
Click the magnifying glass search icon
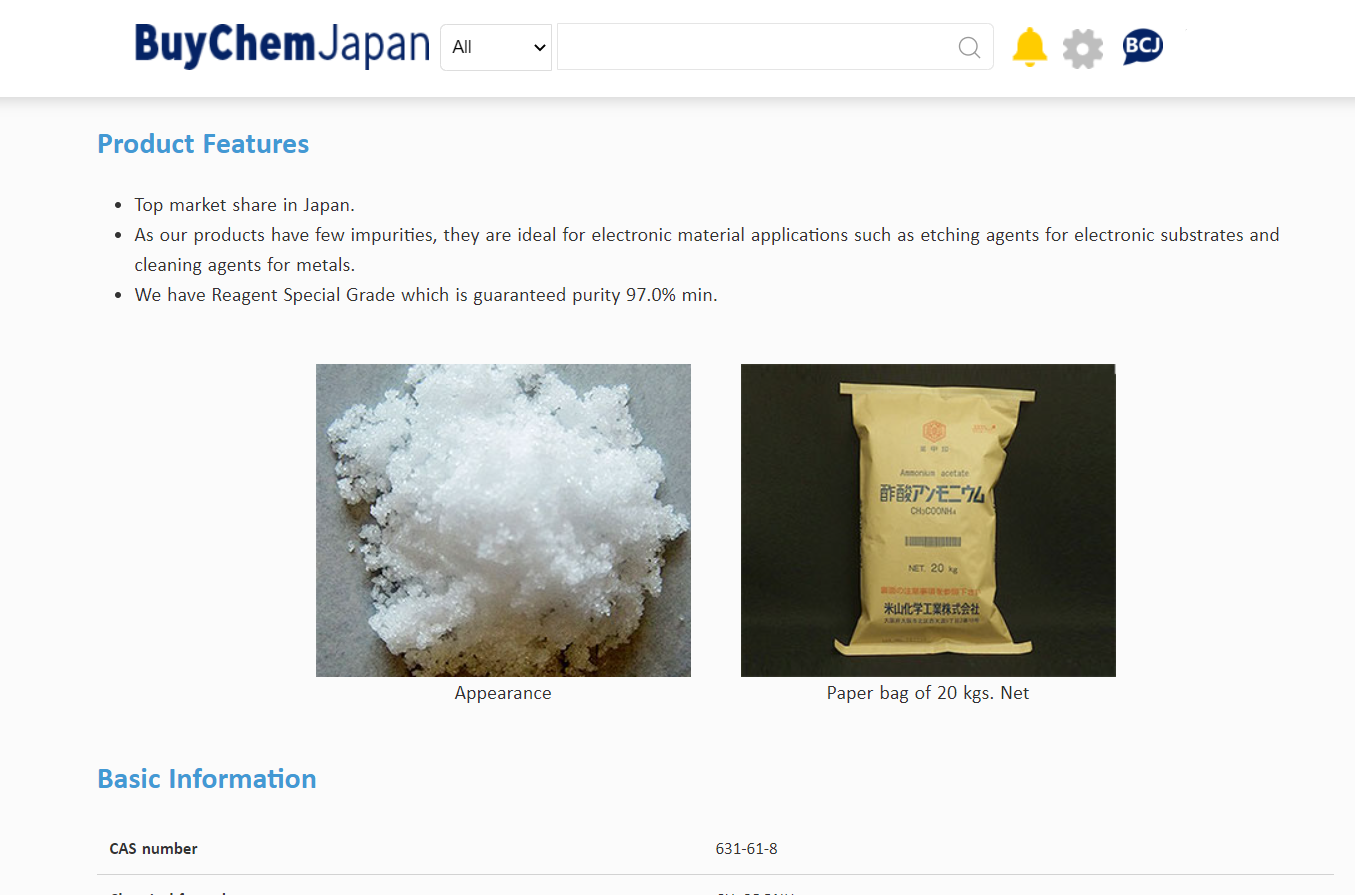pos(969,47)
